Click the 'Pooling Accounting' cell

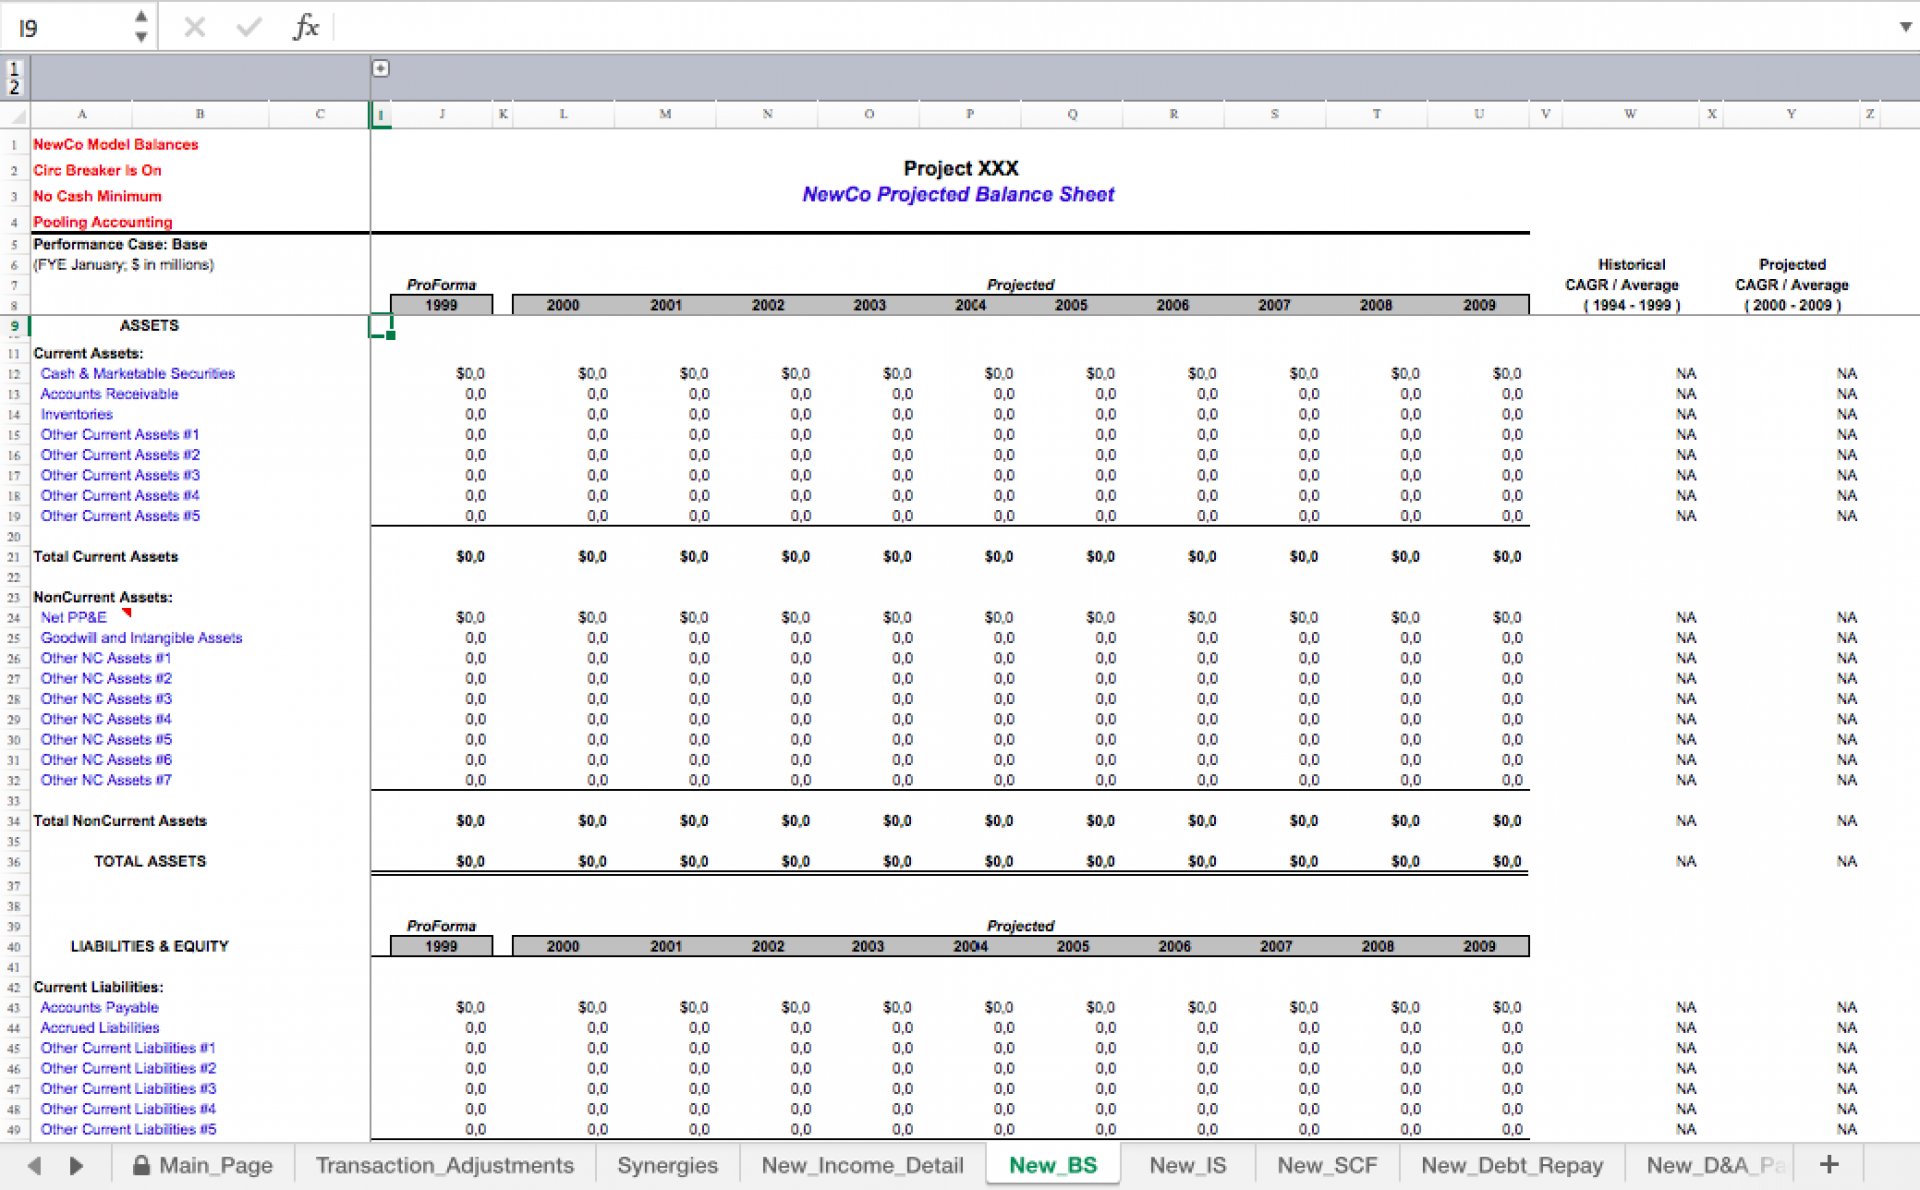point(102,222)
